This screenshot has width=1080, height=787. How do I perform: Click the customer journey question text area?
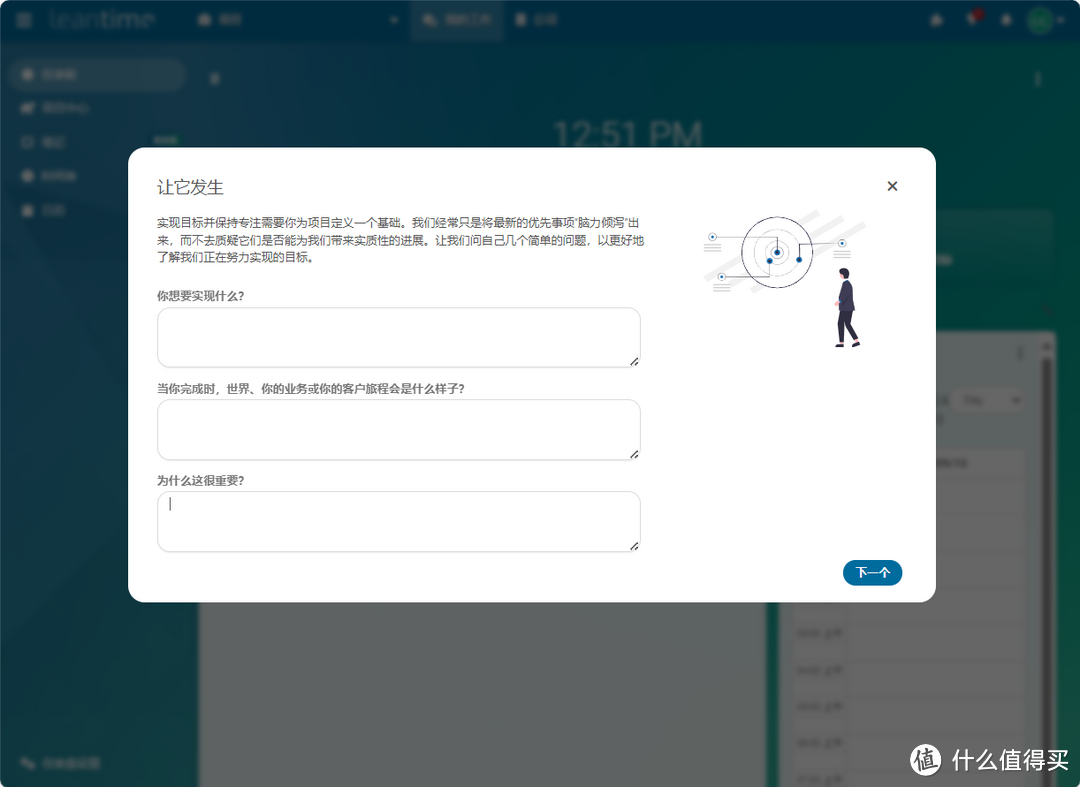pyautogui.click(x=398, y=429)
